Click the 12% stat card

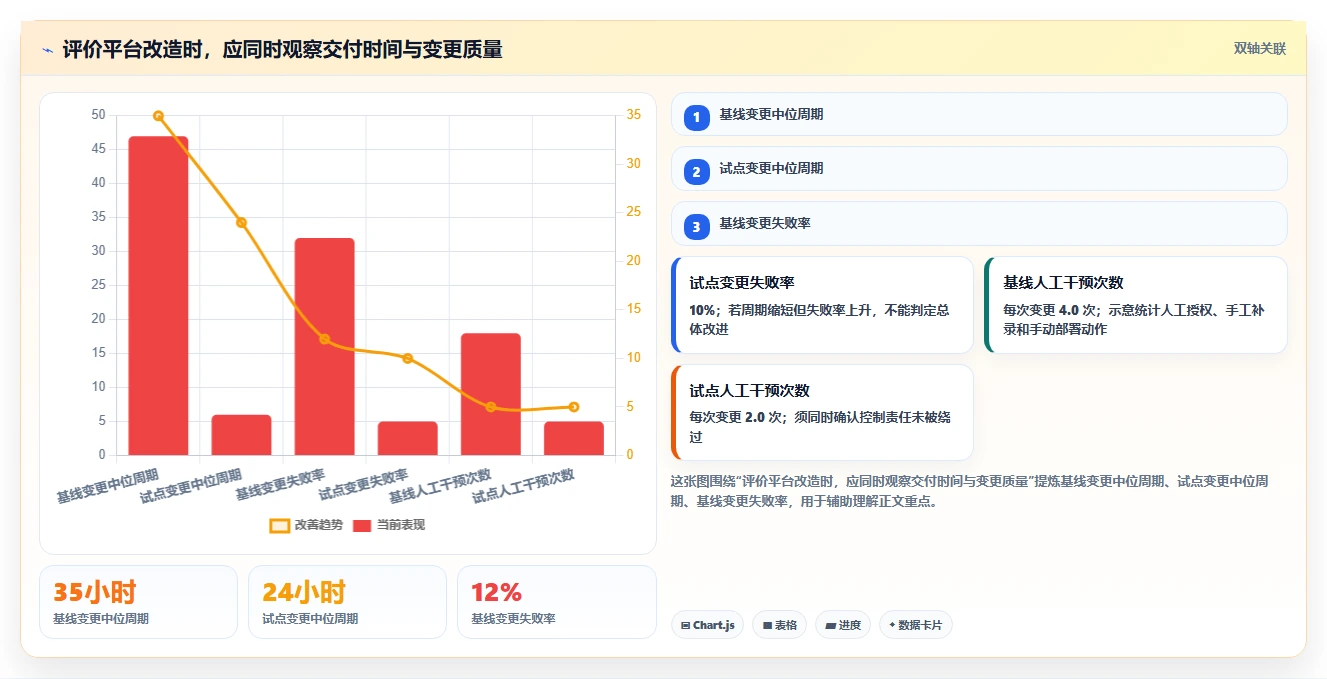[556, 602]
